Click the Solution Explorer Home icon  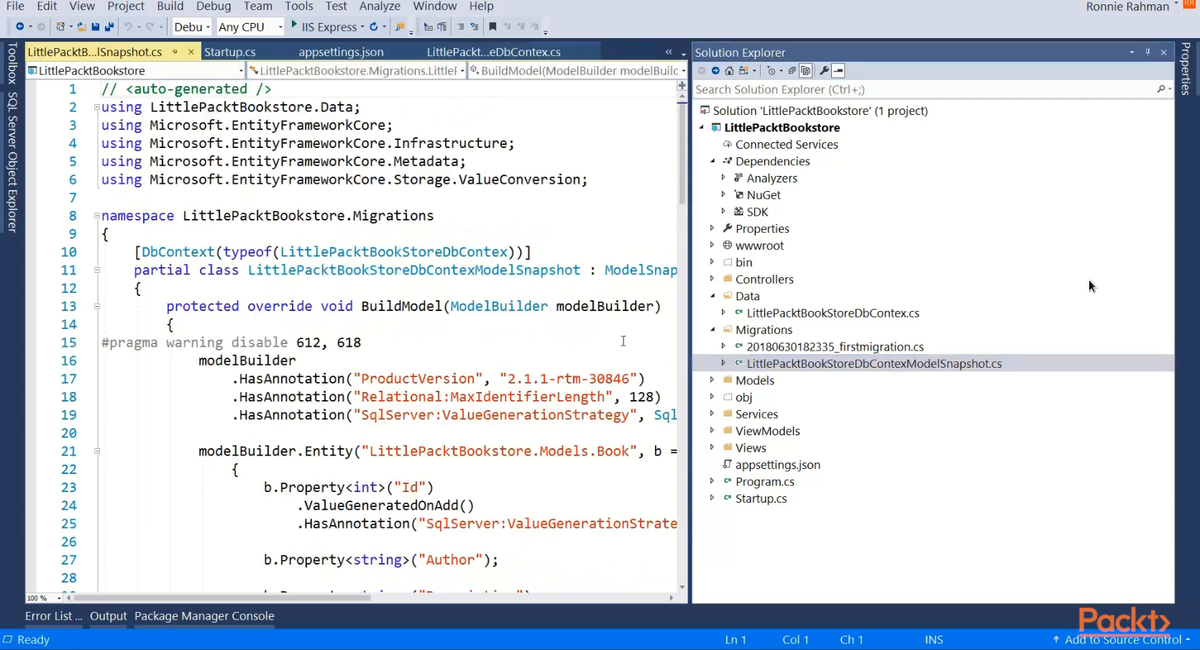click(x=729, y=70)
